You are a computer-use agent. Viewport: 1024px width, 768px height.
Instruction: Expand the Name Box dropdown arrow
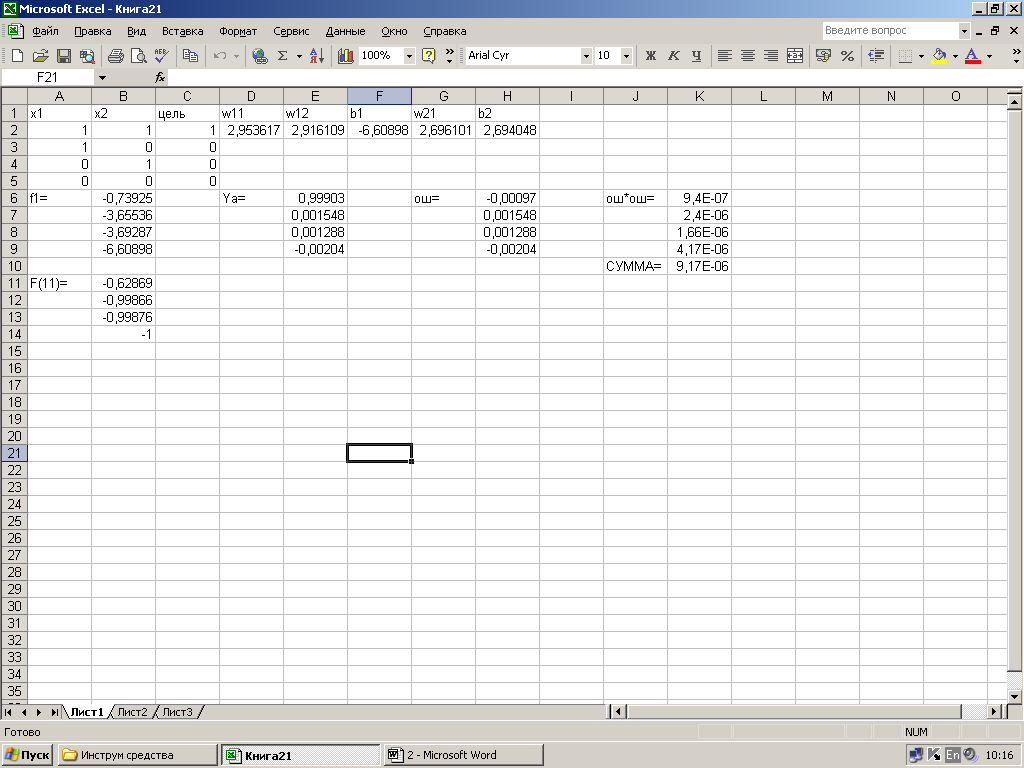coord(102,78)
